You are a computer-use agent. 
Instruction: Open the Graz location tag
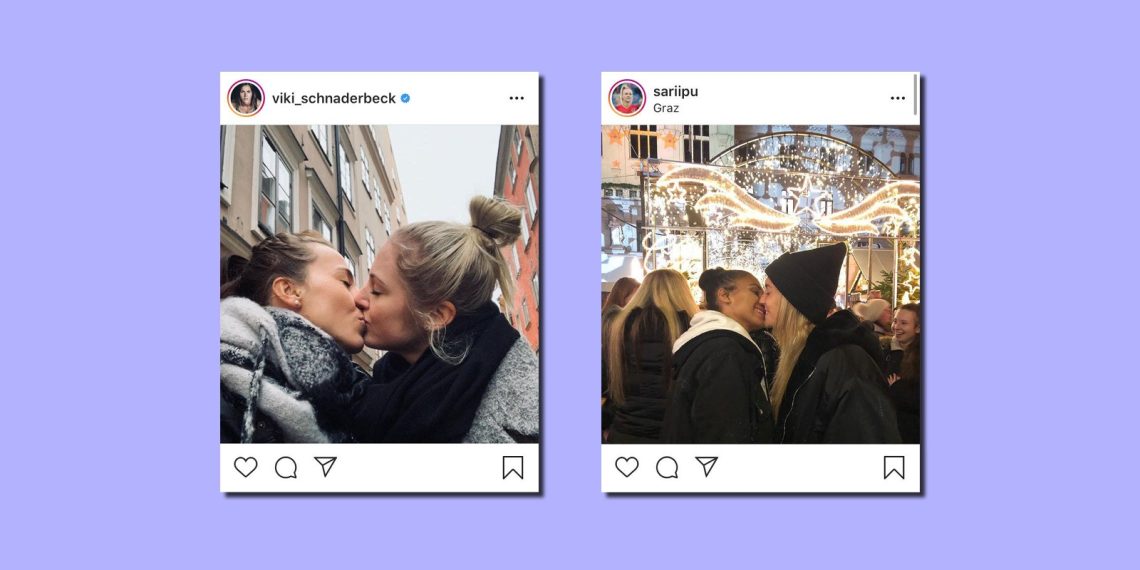666,108
